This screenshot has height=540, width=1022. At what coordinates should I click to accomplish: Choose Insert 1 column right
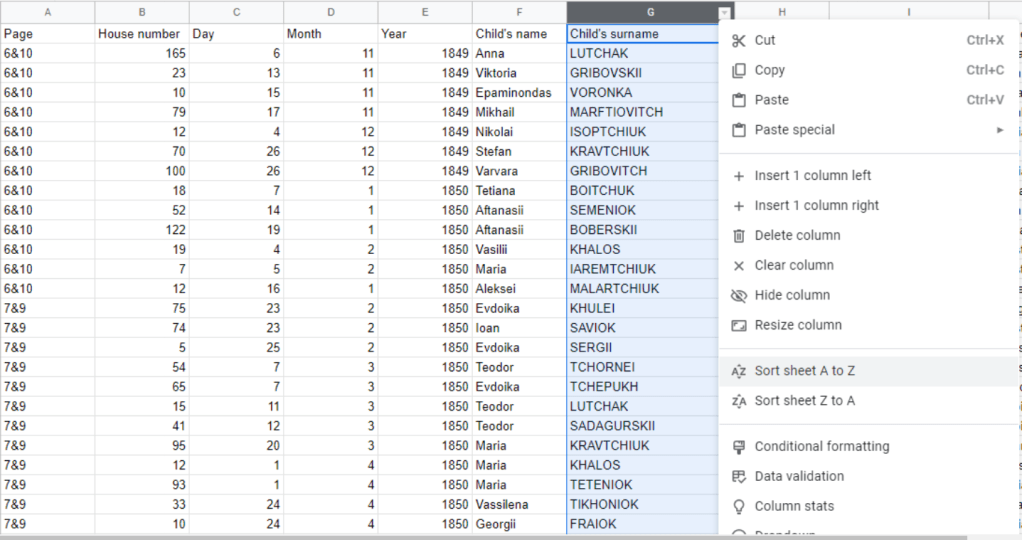(816, 206)
